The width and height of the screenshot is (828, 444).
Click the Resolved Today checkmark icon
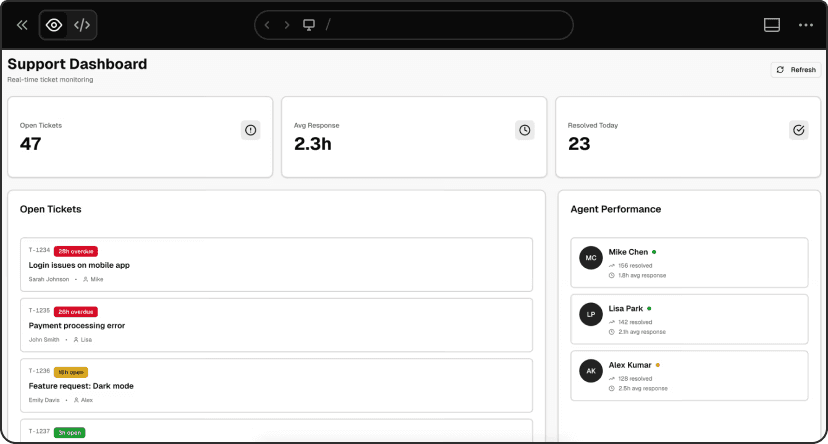(x=798, y=130)
